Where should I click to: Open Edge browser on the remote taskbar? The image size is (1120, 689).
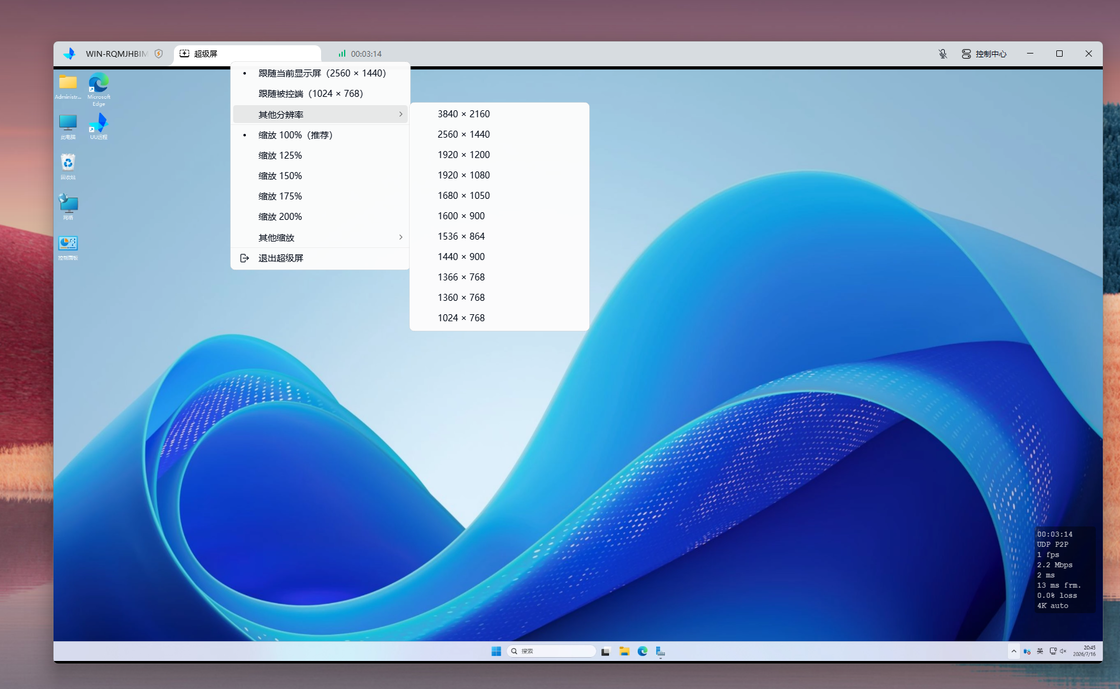pos(642,651)
